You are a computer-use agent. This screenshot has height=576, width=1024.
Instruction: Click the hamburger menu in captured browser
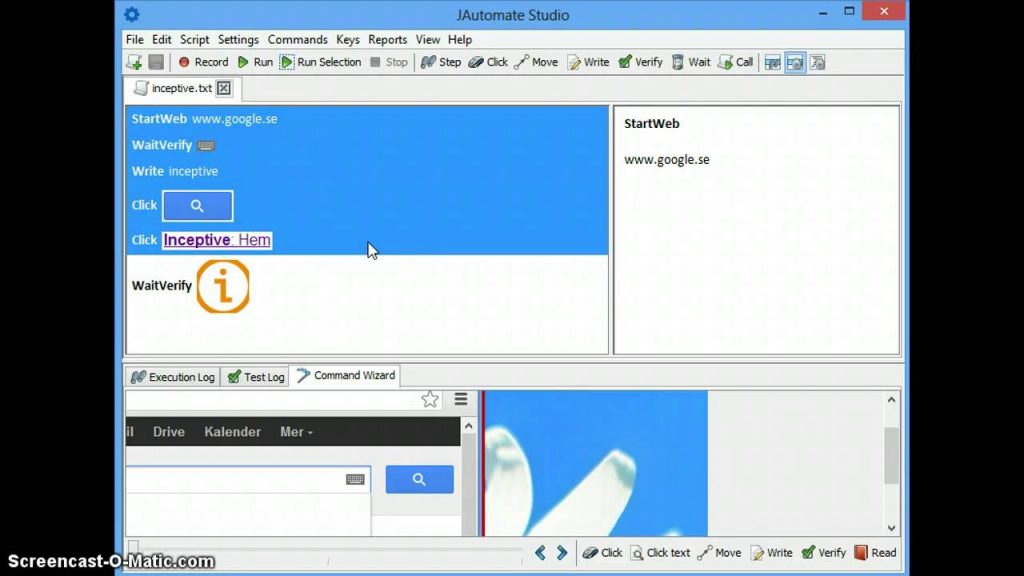[x=461, y=399]
